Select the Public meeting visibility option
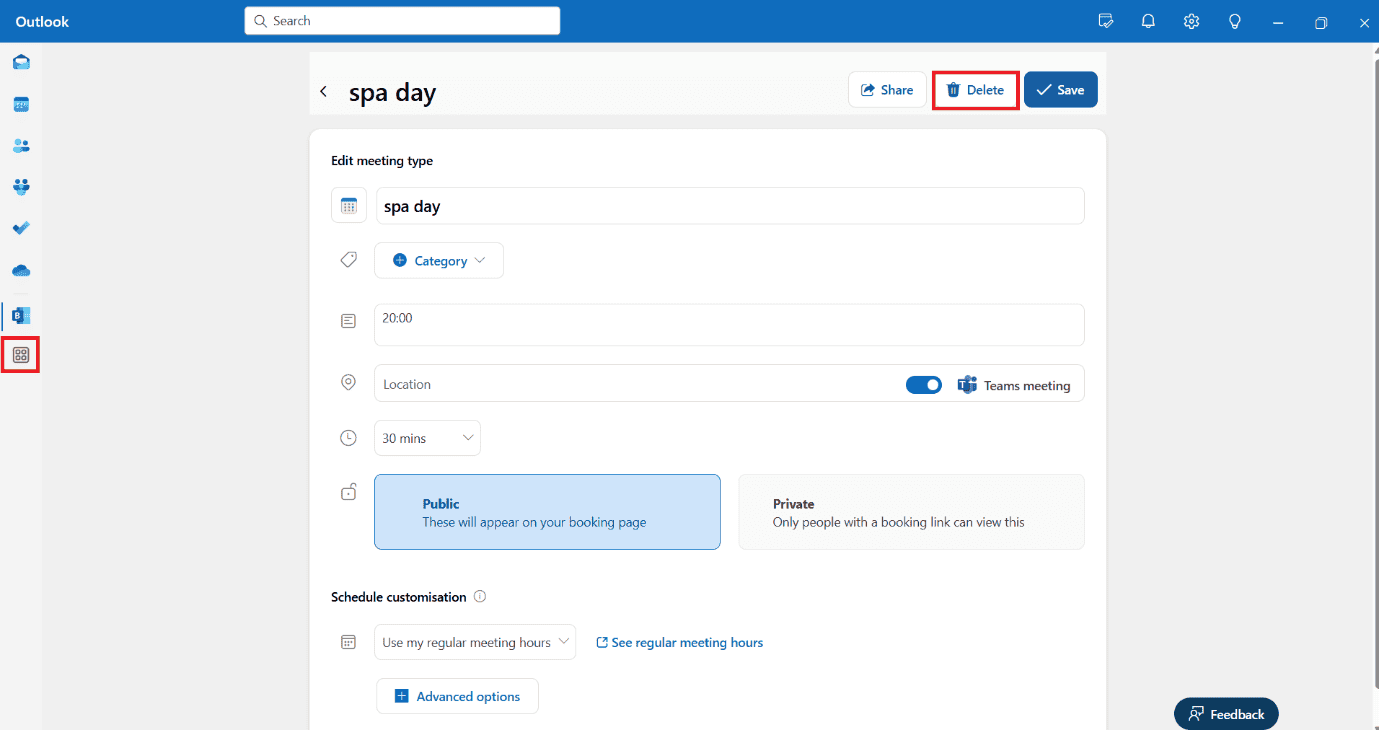 (x=547, y=511)
